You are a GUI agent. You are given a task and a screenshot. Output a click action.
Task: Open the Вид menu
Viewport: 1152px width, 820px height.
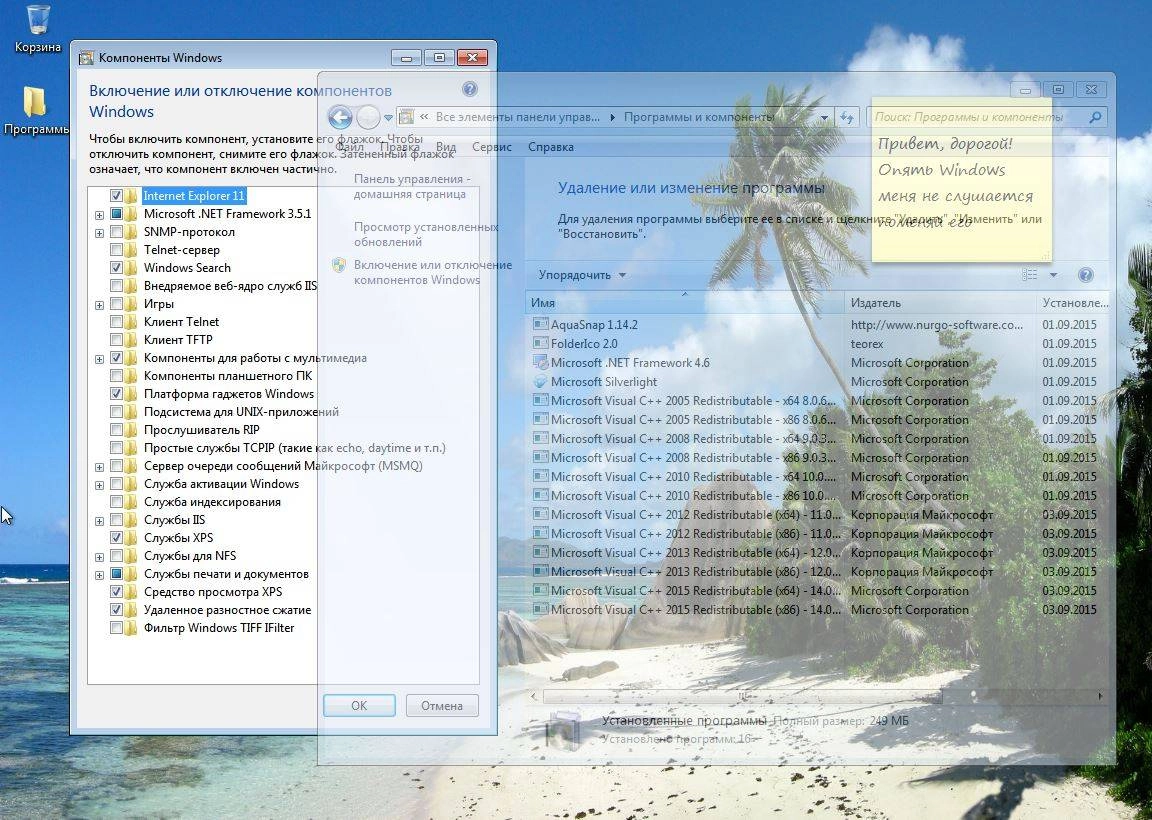click(446, 147)
